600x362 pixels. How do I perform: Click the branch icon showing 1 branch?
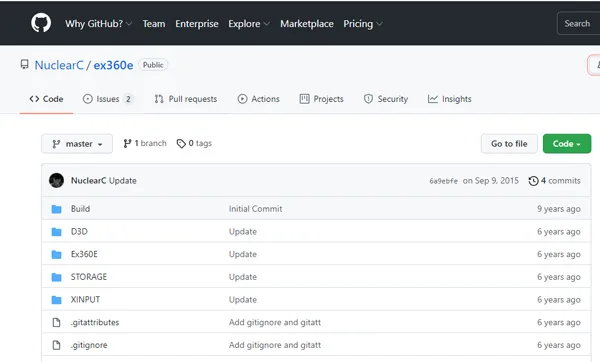(x=127, y=143)
